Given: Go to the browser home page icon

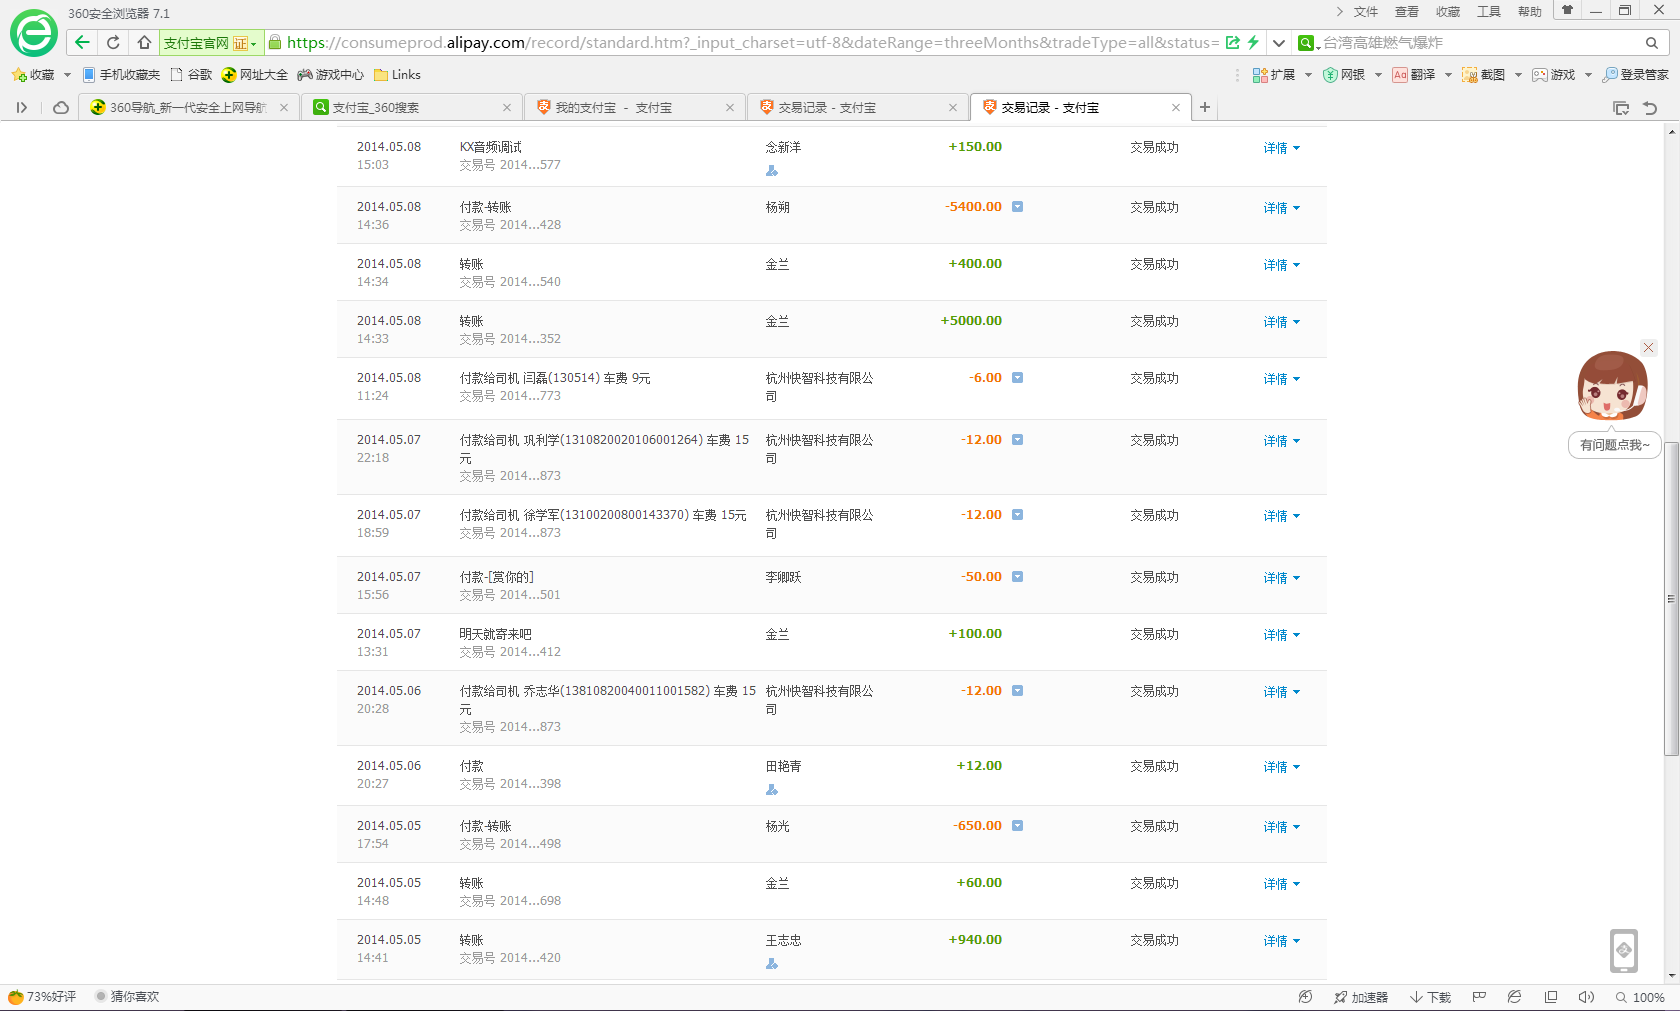Looking at the screenshot, I should (x=144, y=42).
